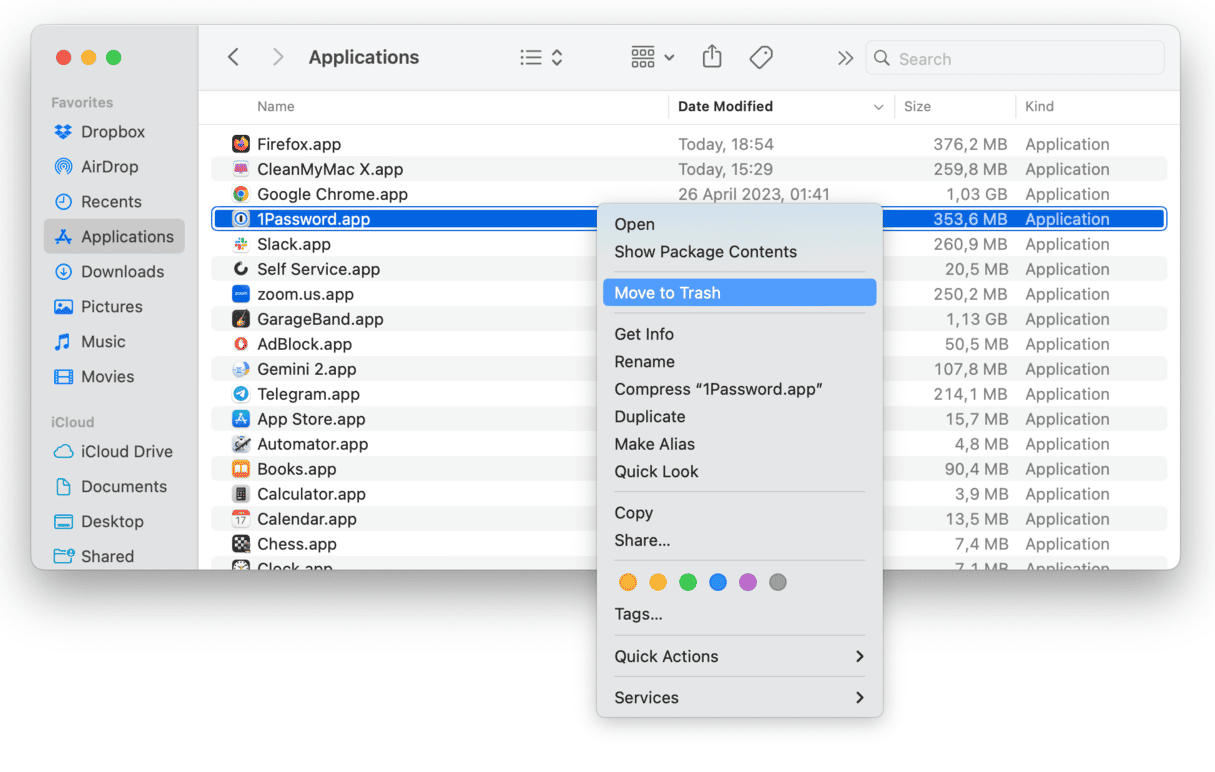Screen dimensions: 1215x772
Task: Open the list view switcher
Action: 542,58
